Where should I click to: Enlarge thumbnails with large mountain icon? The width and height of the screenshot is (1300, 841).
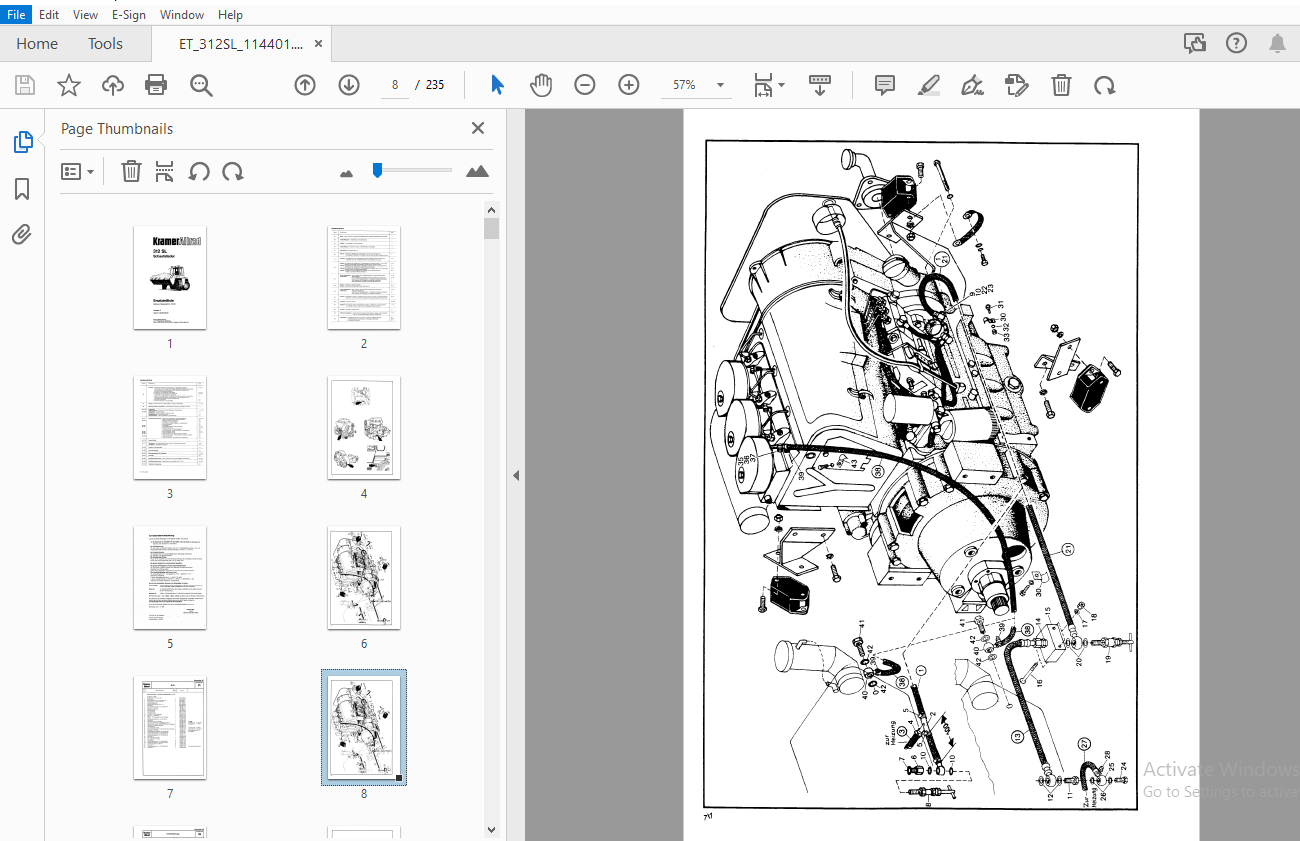pyautogui.click(x=477, y=171)
